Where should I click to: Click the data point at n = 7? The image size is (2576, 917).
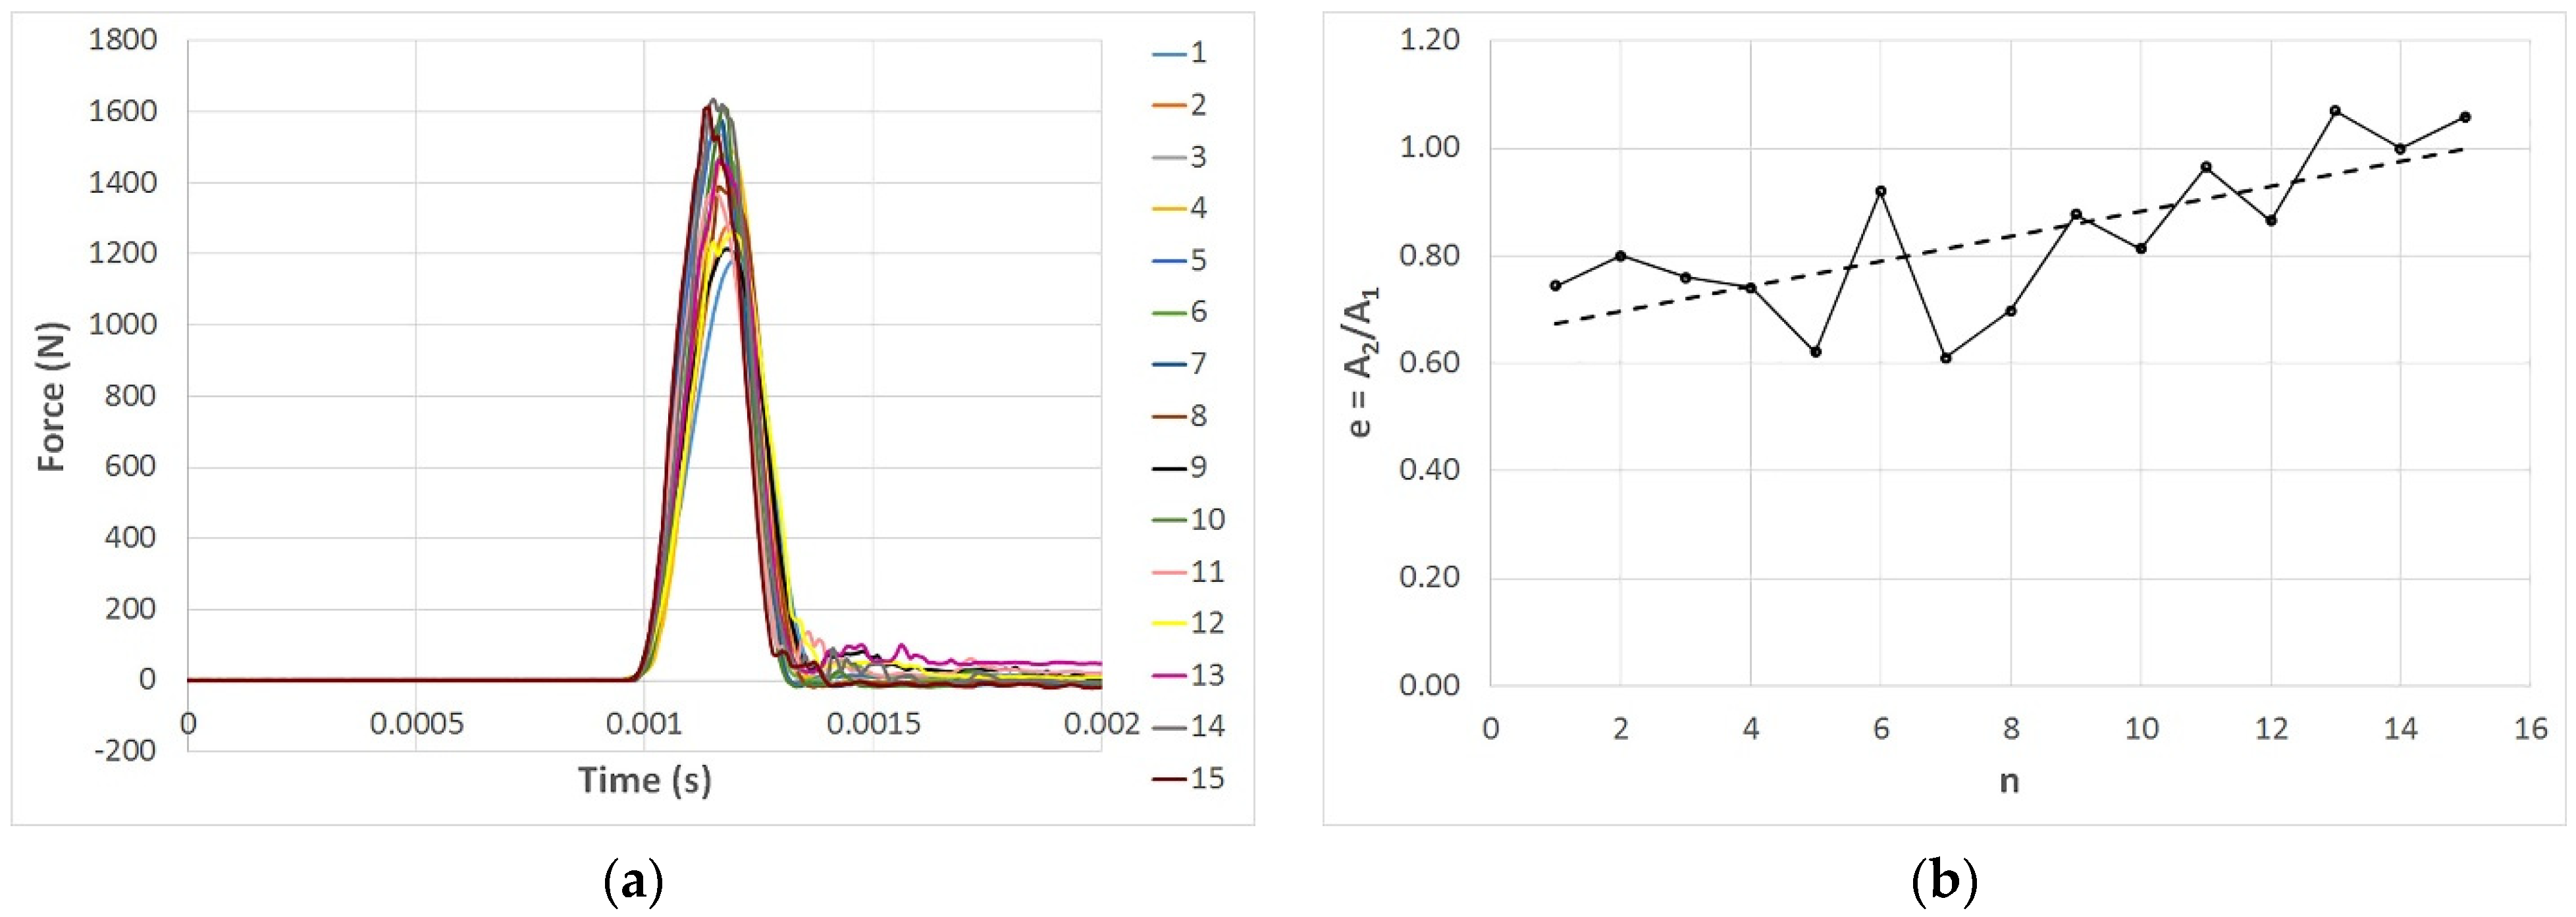click(x=1945, y=358)
